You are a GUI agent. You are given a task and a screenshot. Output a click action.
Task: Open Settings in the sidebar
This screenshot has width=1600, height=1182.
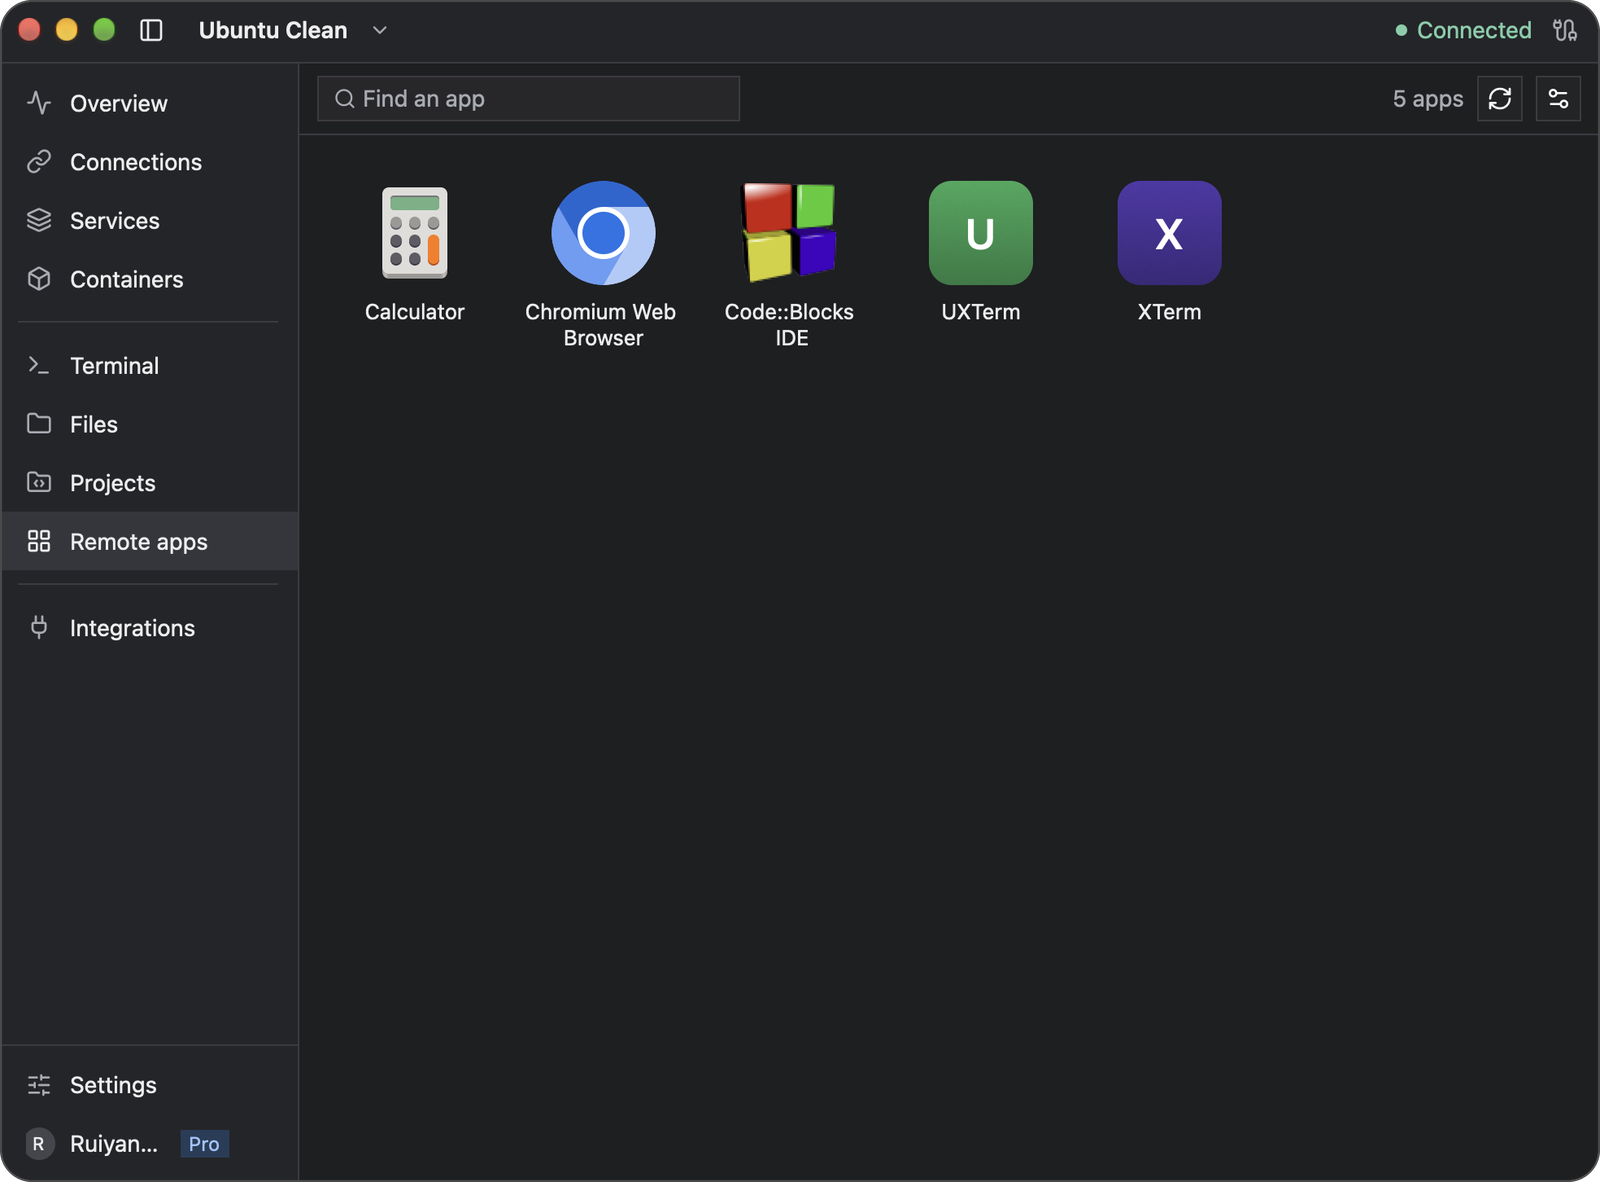click(x=150, y=1085)
